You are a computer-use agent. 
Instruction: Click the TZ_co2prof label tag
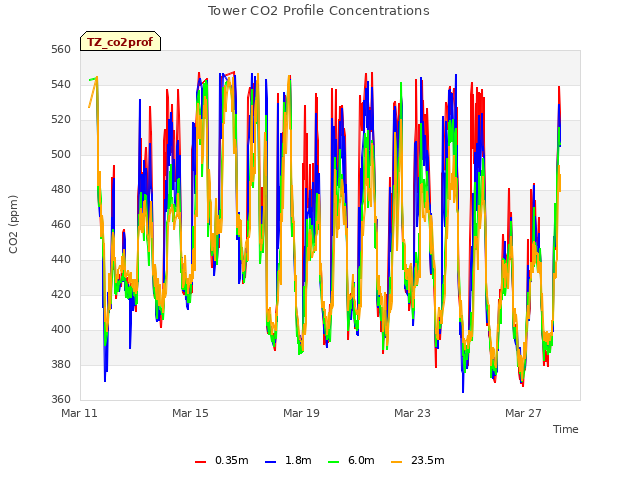click(x=120, y=42)
